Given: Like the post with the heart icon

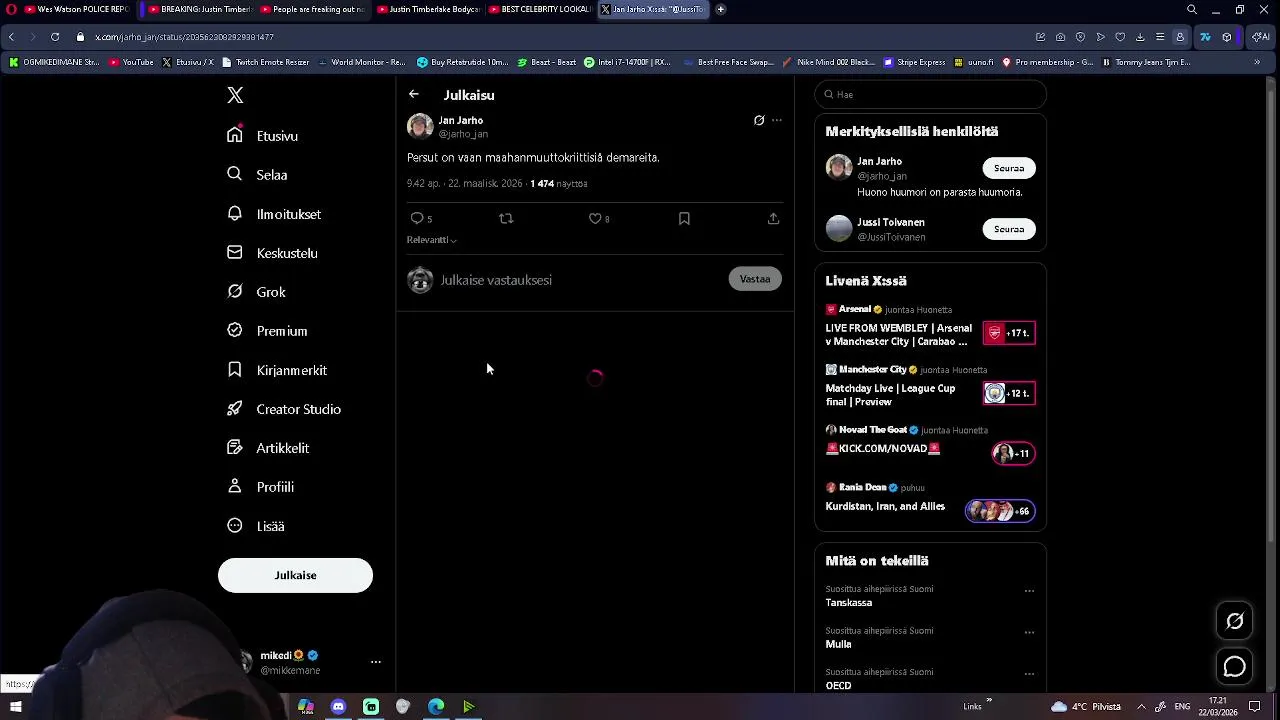Looking at the screenshot, I should point(599,218).
